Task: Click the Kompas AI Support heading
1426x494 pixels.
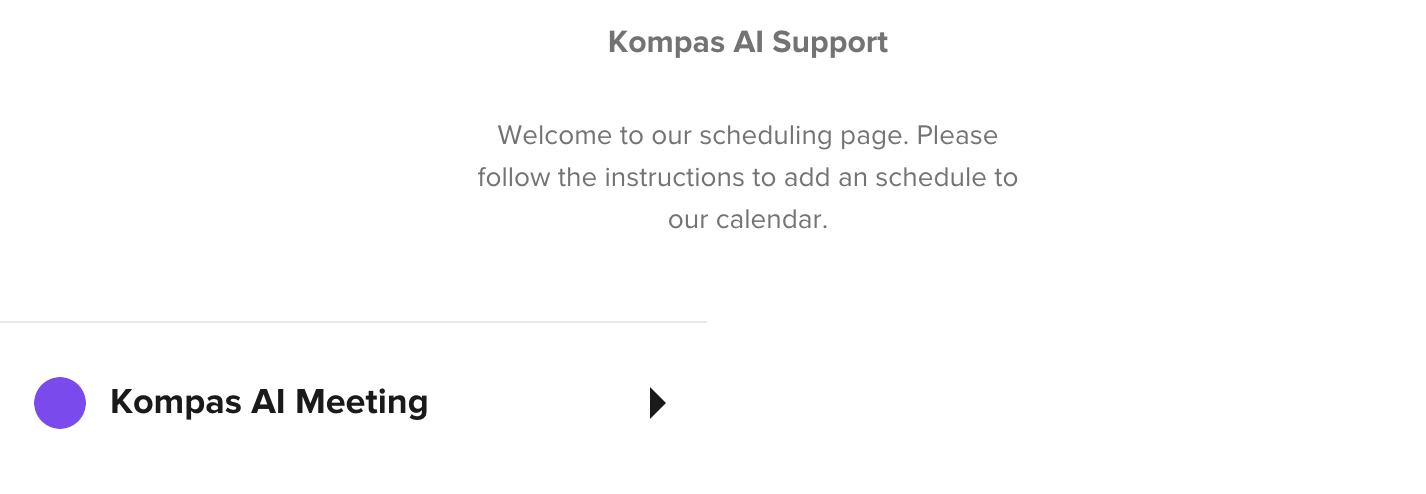Action: [747, 42]
